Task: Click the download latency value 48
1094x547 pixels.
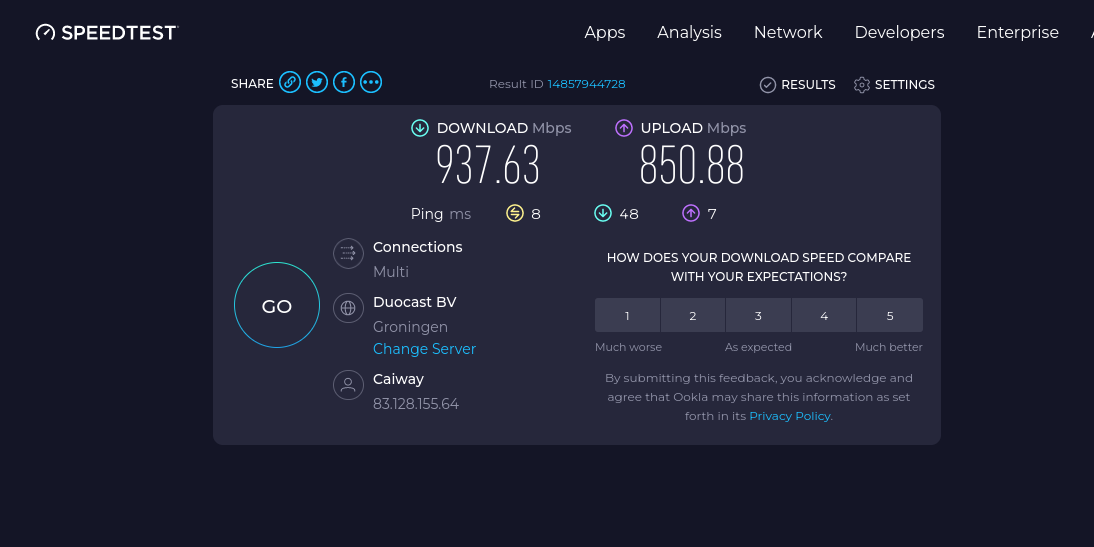Action: point(629,213)
